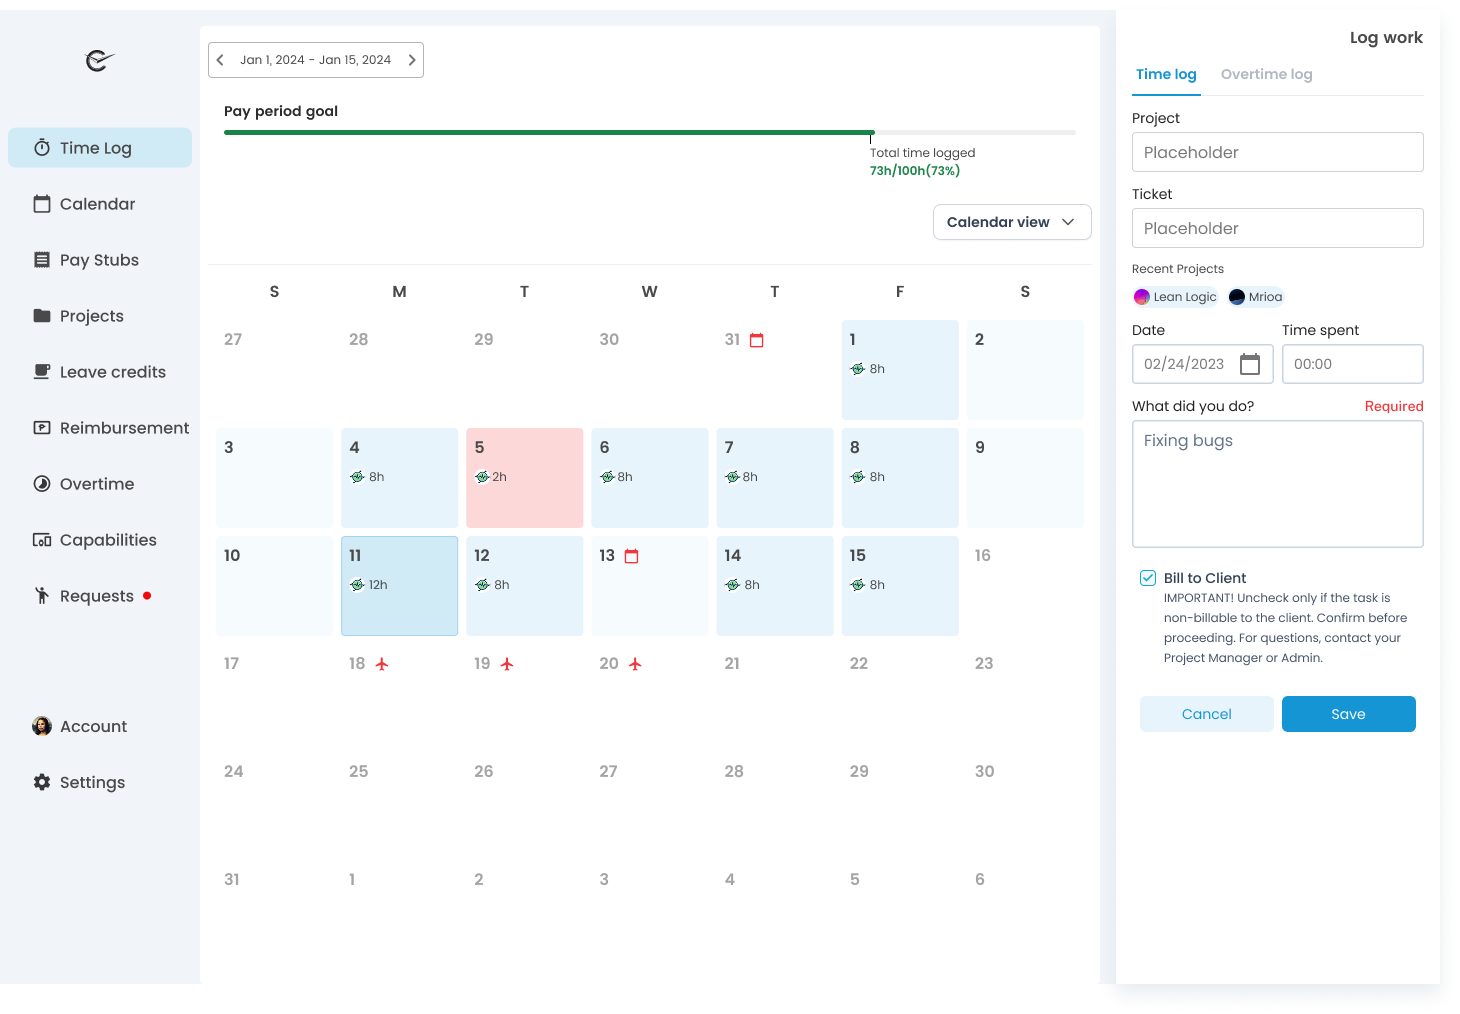Open the Calendar view dropdown
1460x1014 pixels.
point(1011,221)
